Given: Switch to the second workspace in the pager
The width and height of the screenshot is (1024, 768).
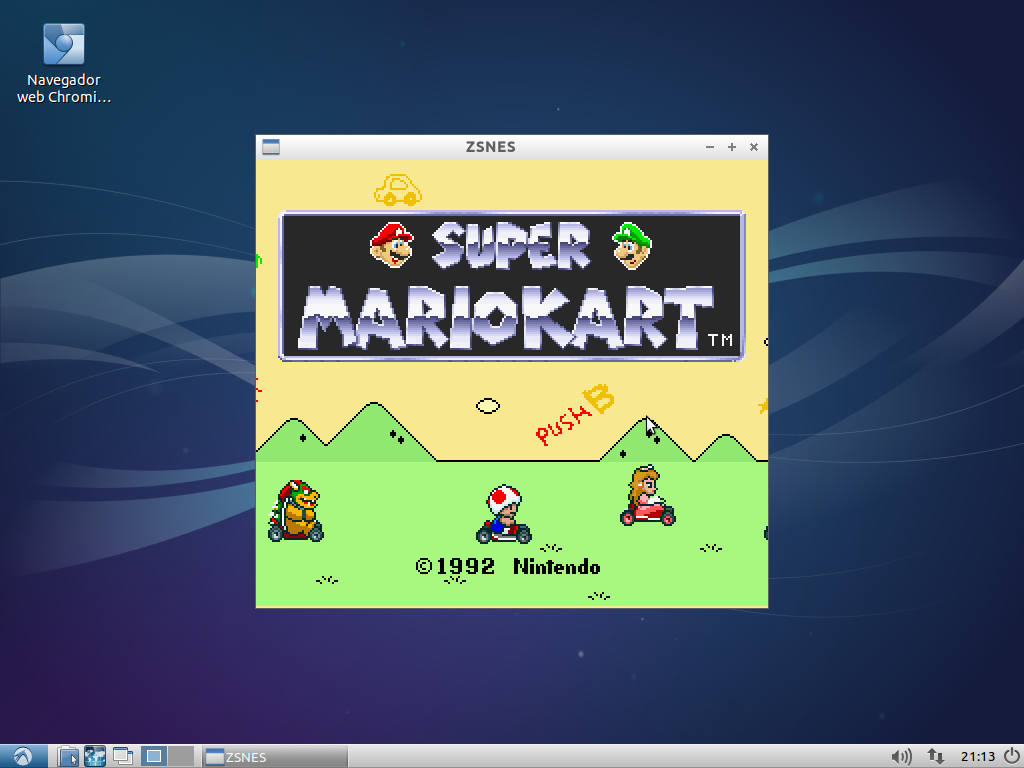Looking at the screenshot, I should pos(181,756).
